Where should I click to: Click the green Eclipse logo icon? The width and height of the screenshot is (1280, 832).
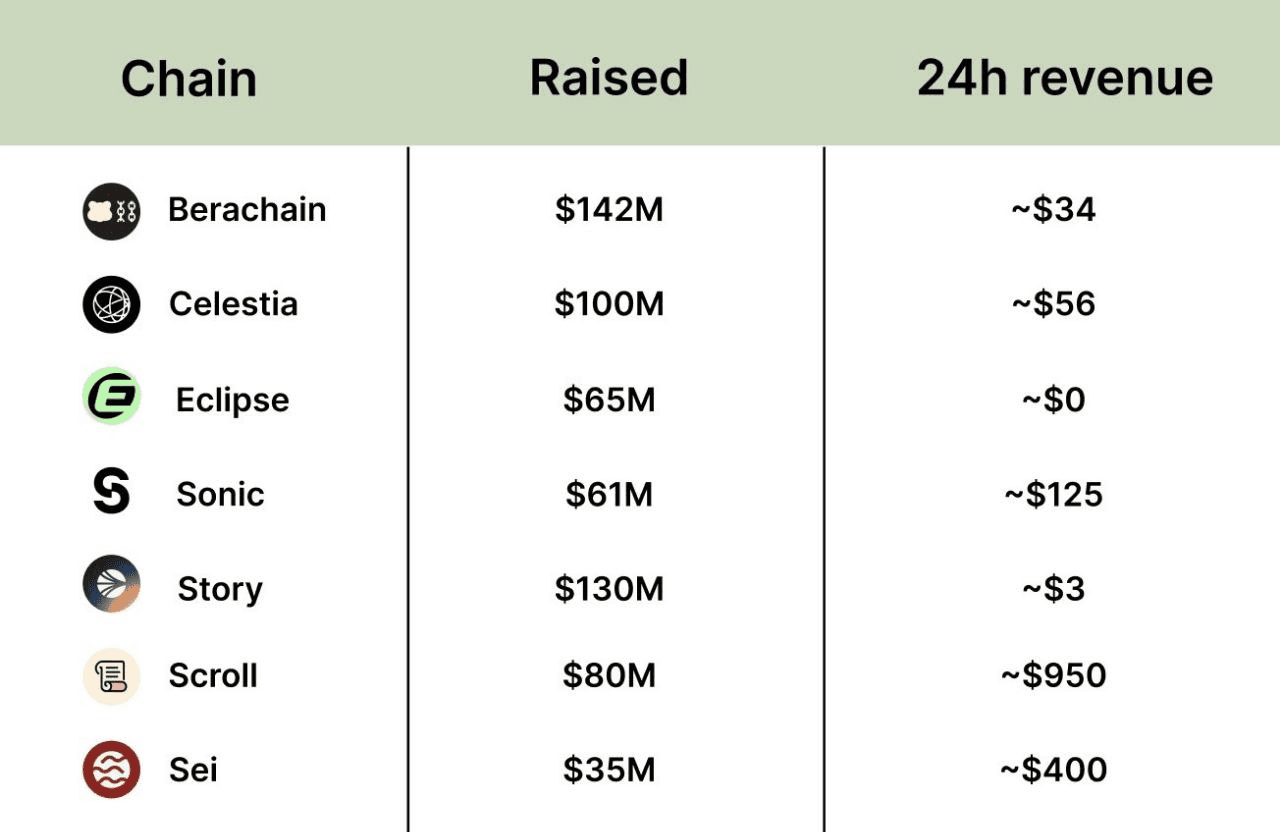tap(111, 398)
